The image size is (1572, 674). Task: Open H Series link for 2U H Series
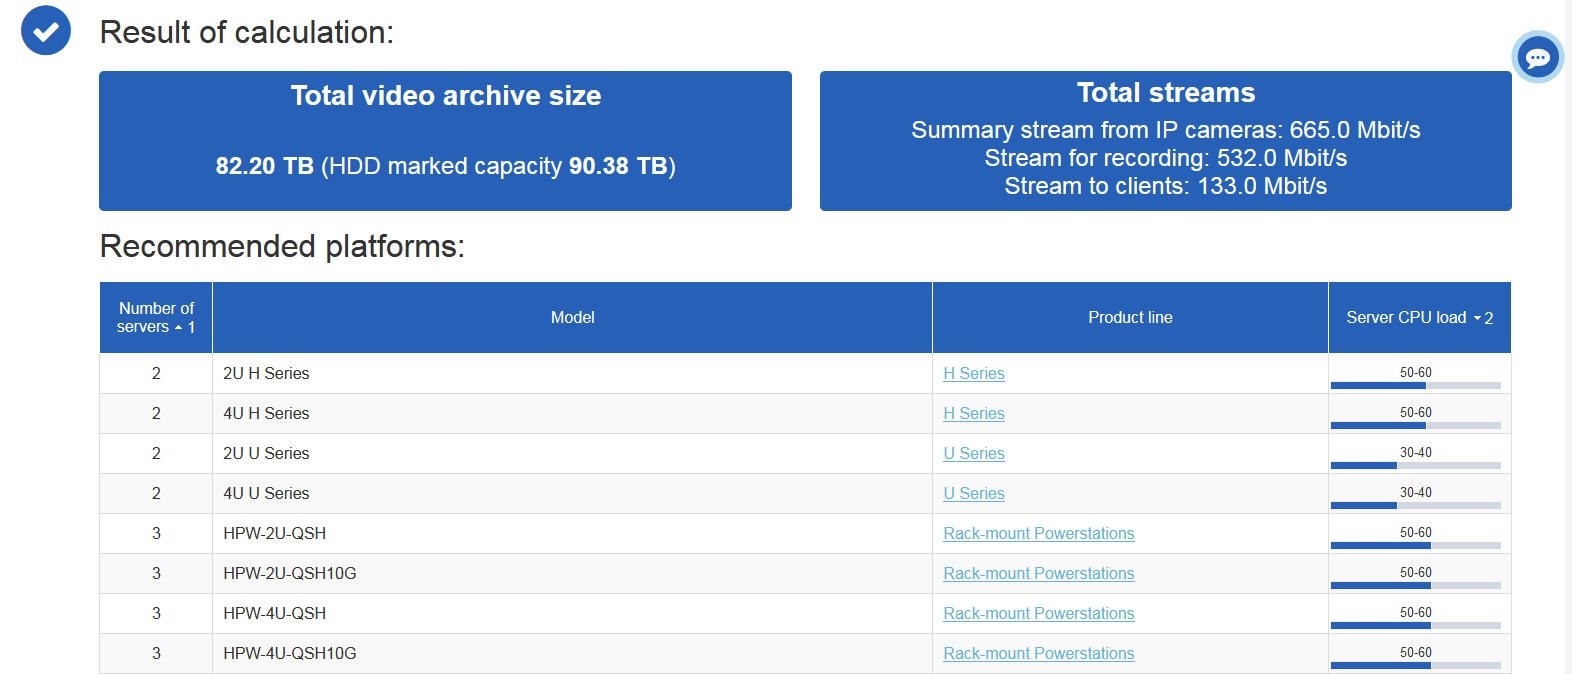974,373
